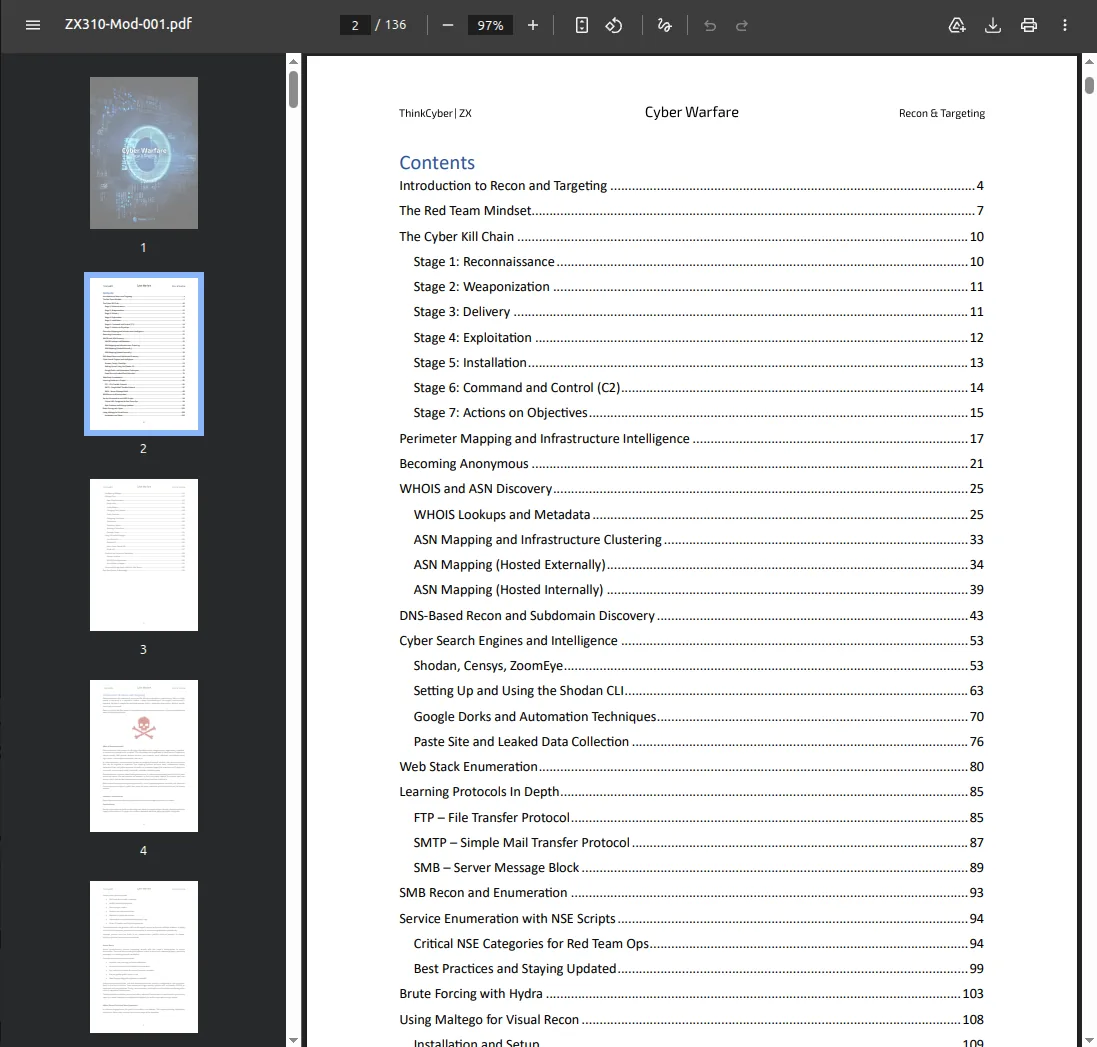Jump to Stage 3: Delivery
The height and width of the screenshot is (1047, 1097).
pos(698,312)
